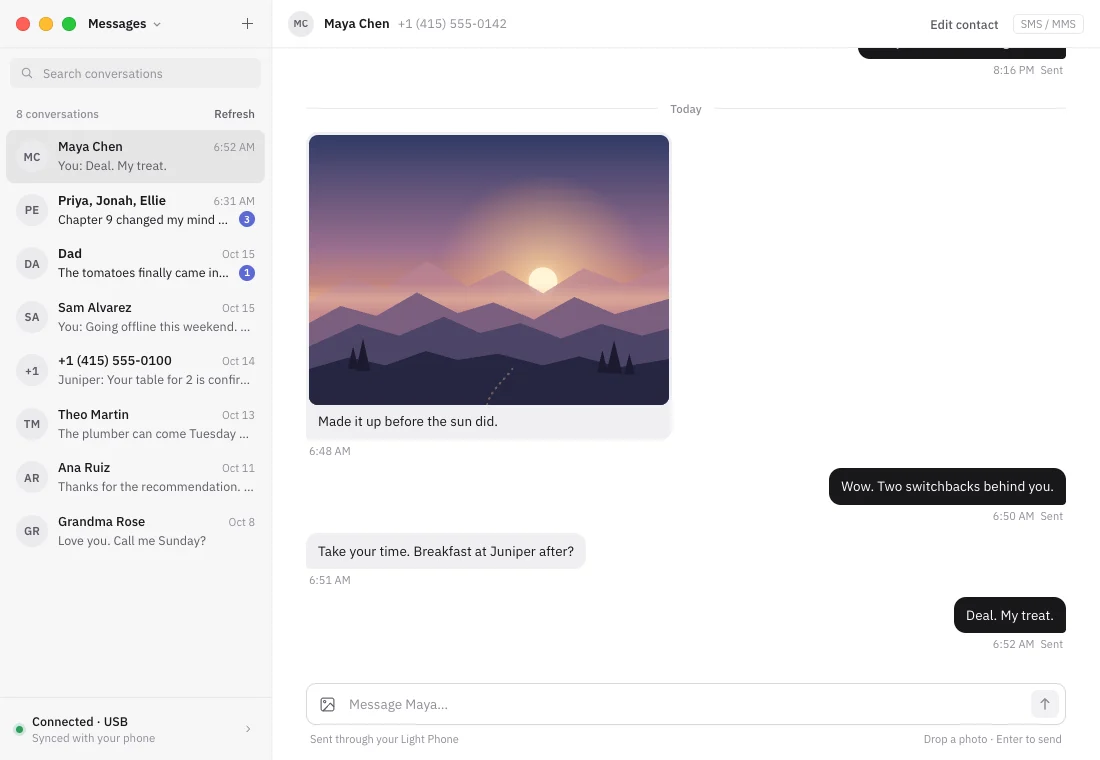This screenshot has width=1100, height=760.
Task: Click 'Sent through your Light Phone' note
Action: click(x=384, y=739)
